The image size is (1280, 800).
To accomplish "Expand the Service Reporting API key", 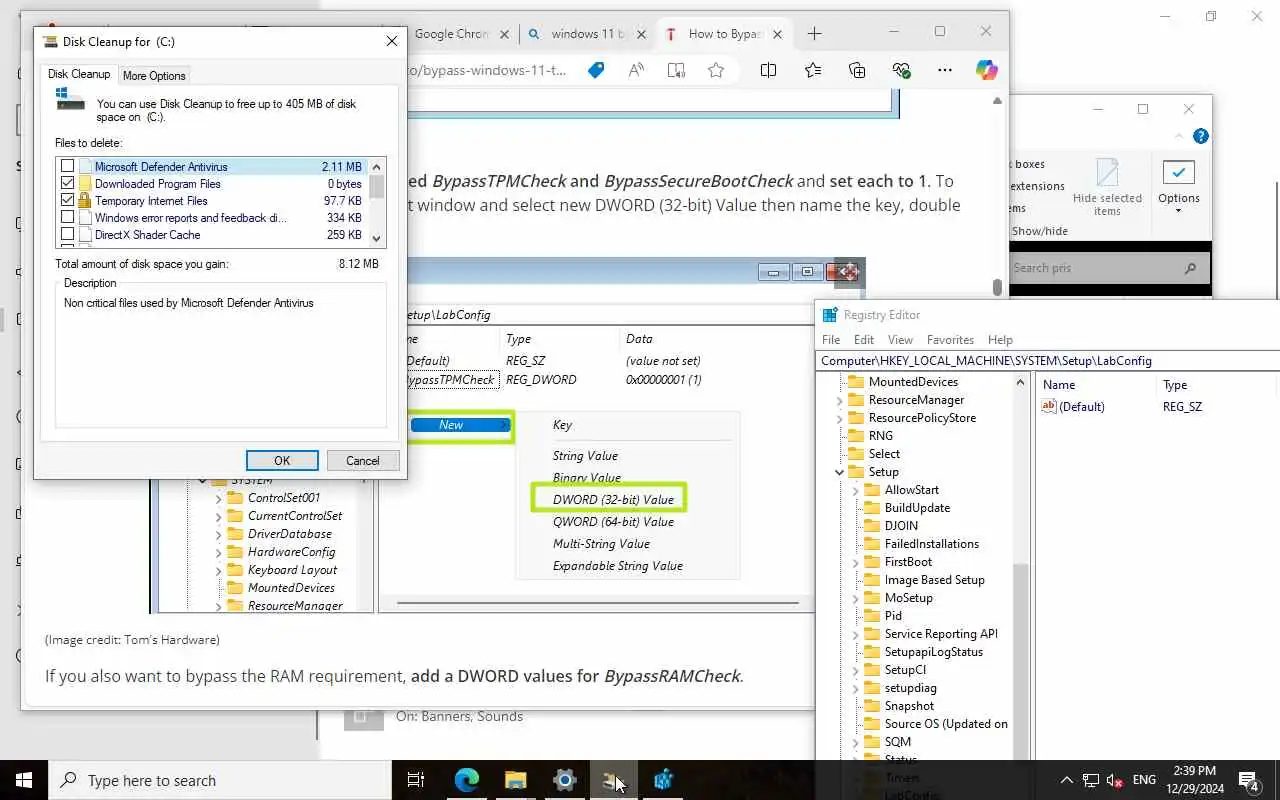I will (855, 634).
